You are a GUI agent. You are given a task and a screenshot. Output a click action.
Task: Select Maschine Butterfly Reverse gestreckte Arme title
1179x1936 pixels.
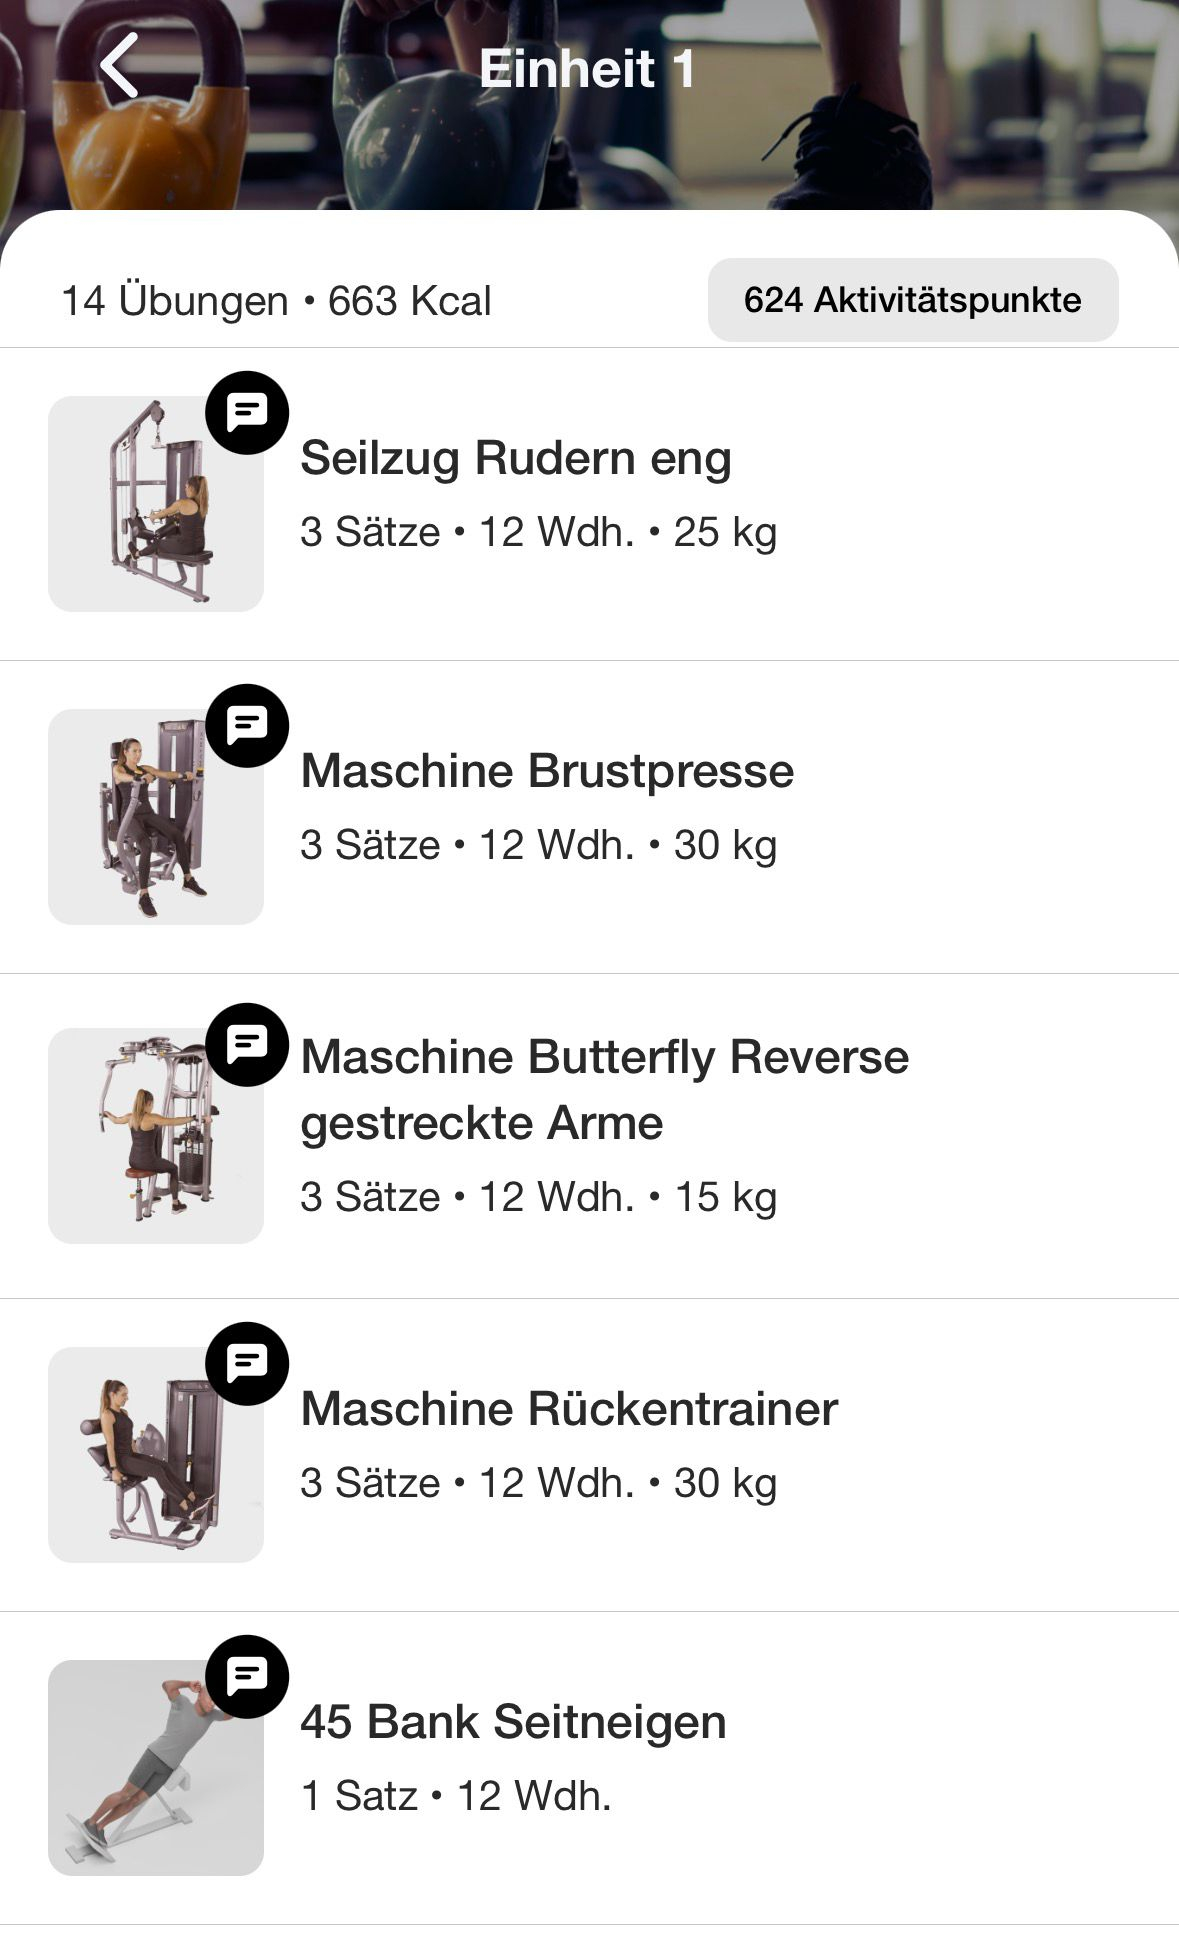[x=604, y=1089]
